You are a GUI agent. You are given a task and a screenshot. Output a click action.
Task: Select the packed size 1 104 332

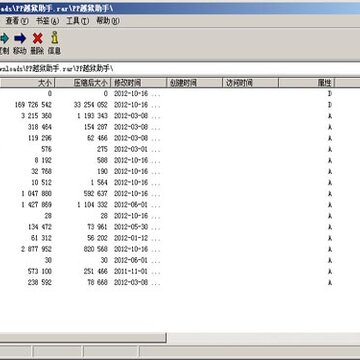pyautogui.click(x=92, y=205)
